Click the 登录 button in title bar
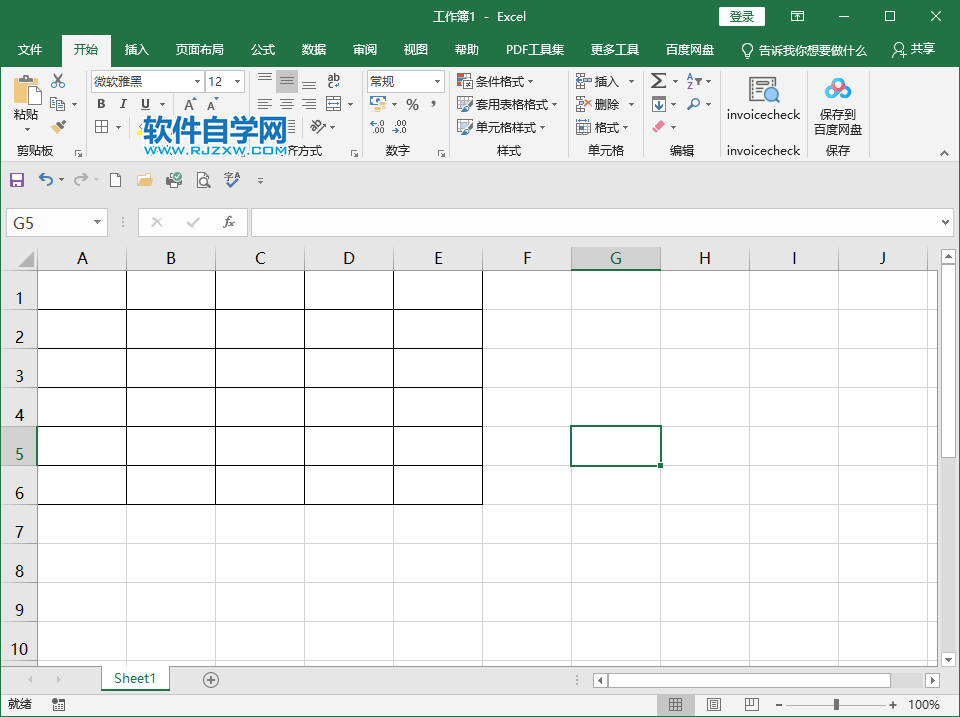Screen dimensions: 960x717 (742, 16)
